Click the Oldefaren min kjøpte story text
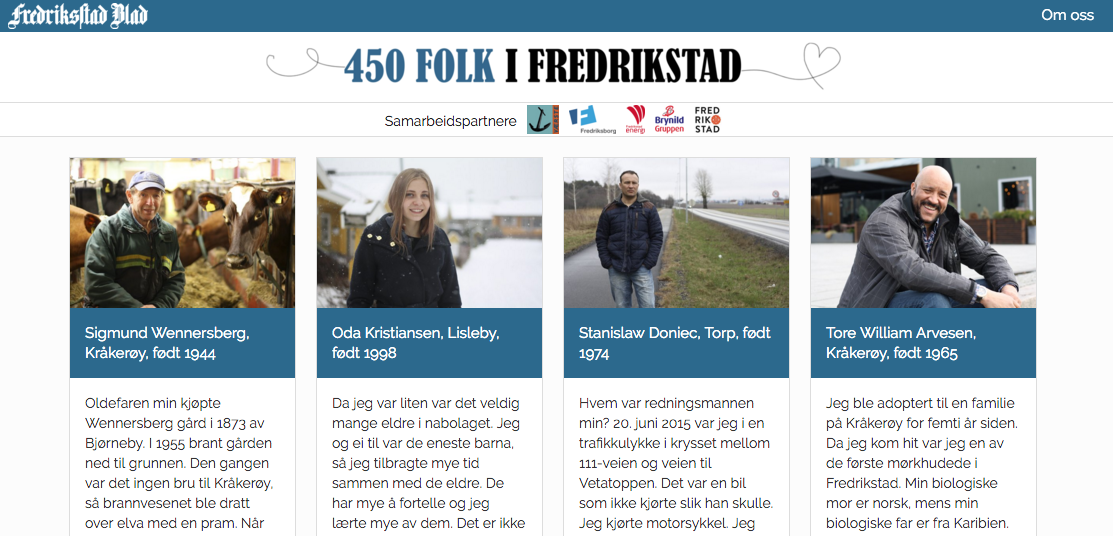Viewport: 1113px width, 536px height. (x=180, y=464)
